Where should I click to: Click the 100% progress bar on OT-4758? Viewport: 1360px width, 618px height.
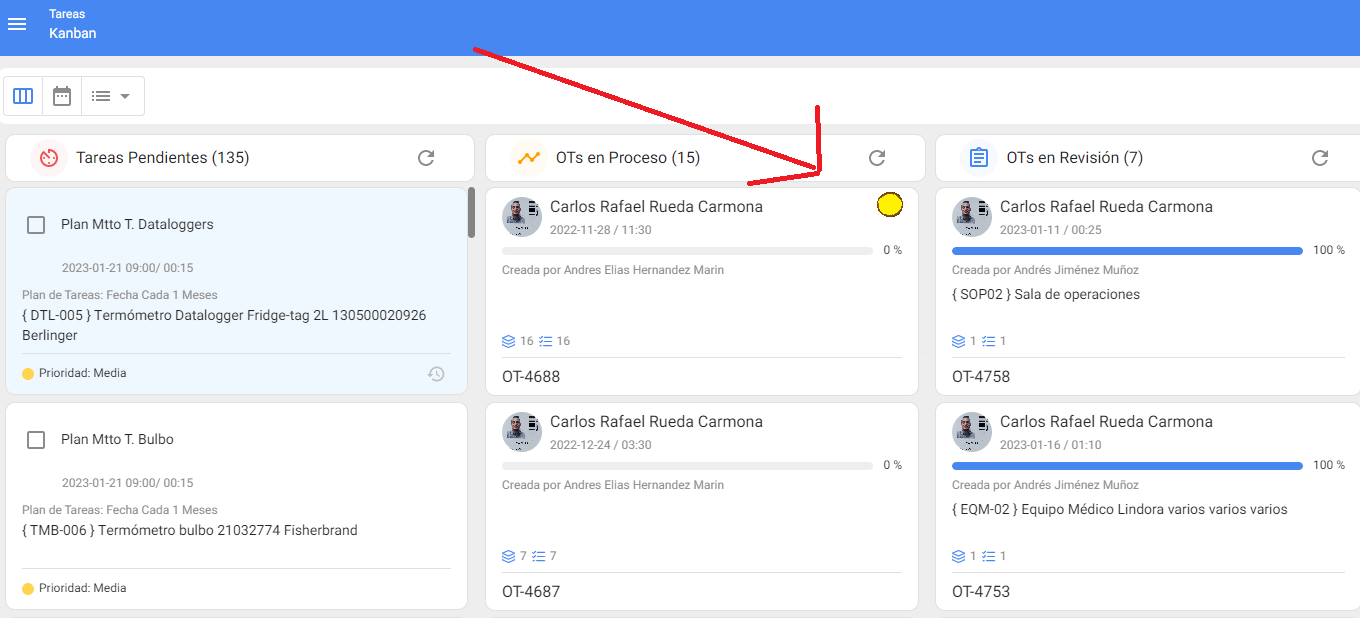(1127, 251)
